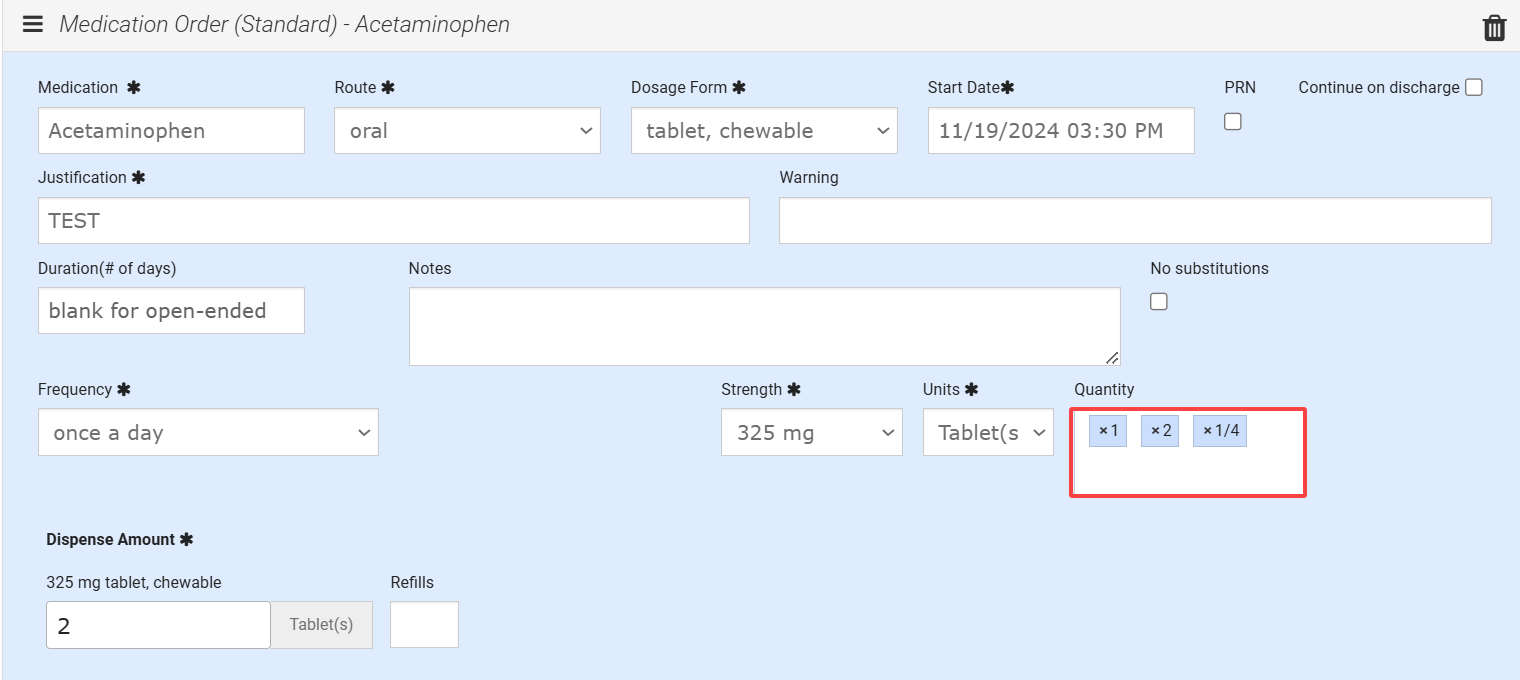
Task: Toggle the PRN checkbox
Action: click(x=1233, y=121)
